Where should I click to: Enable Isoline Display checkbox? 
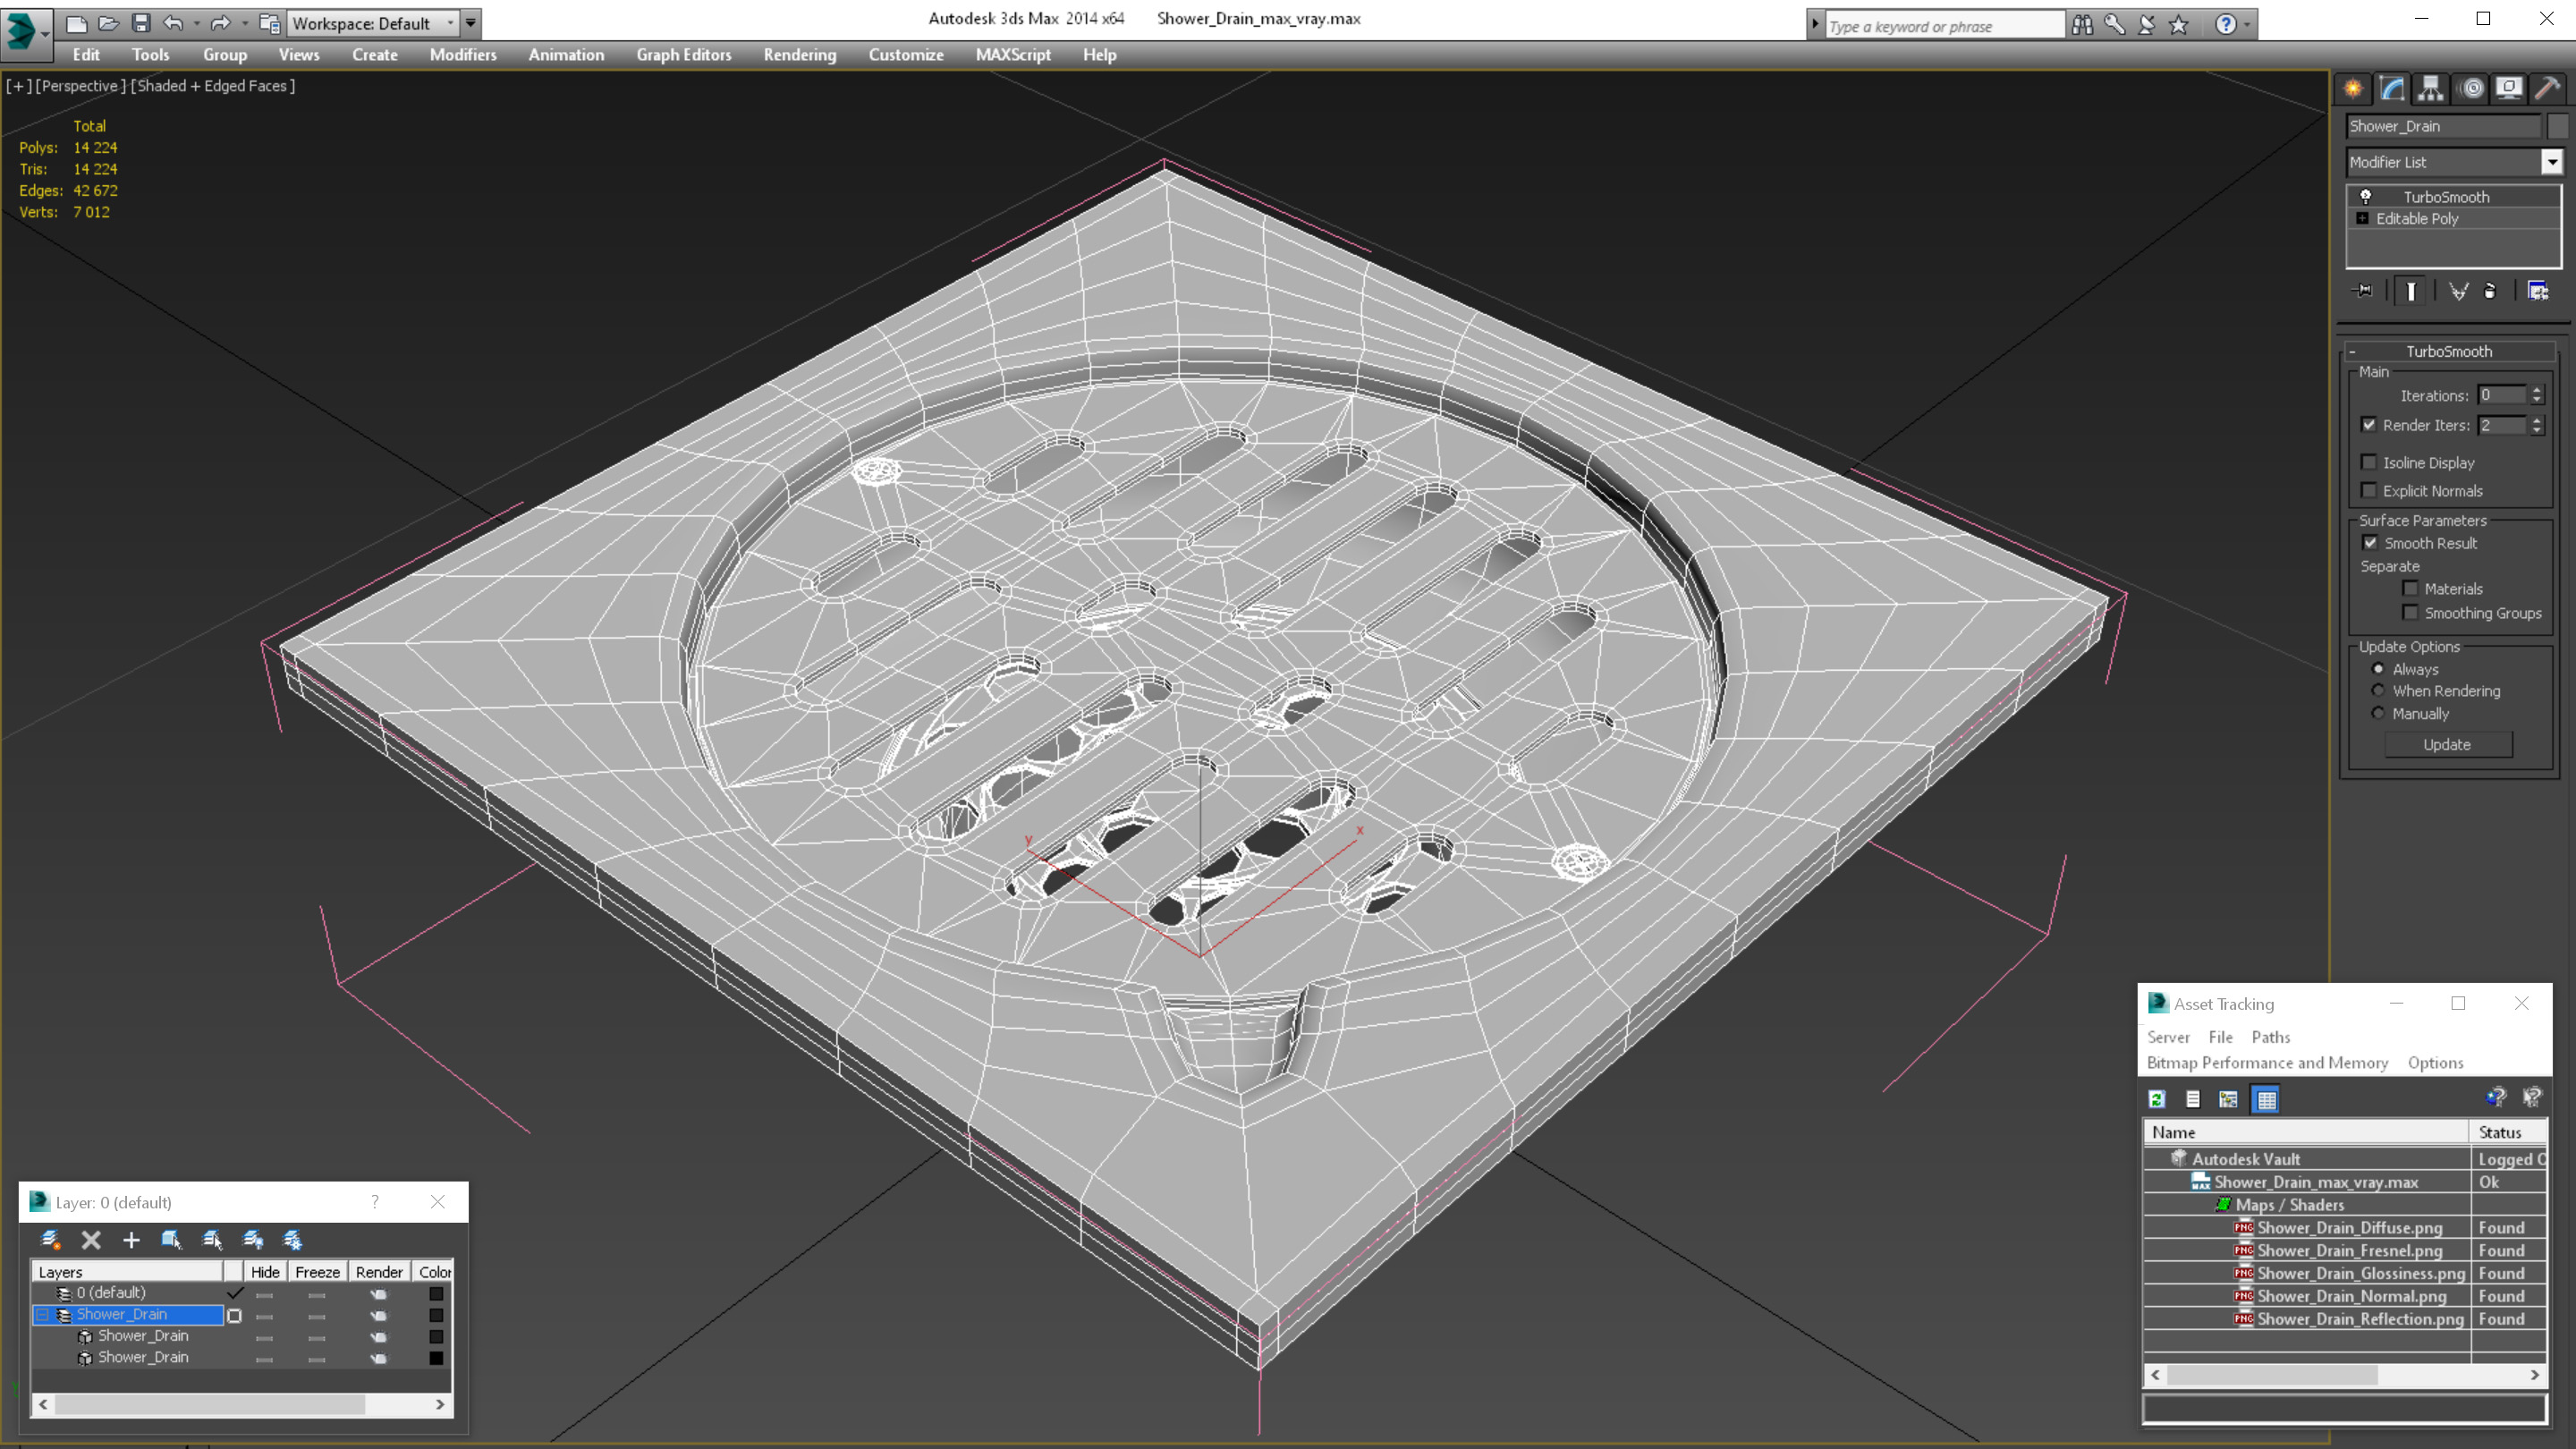pyautogui.click(x=2368, y=462)
